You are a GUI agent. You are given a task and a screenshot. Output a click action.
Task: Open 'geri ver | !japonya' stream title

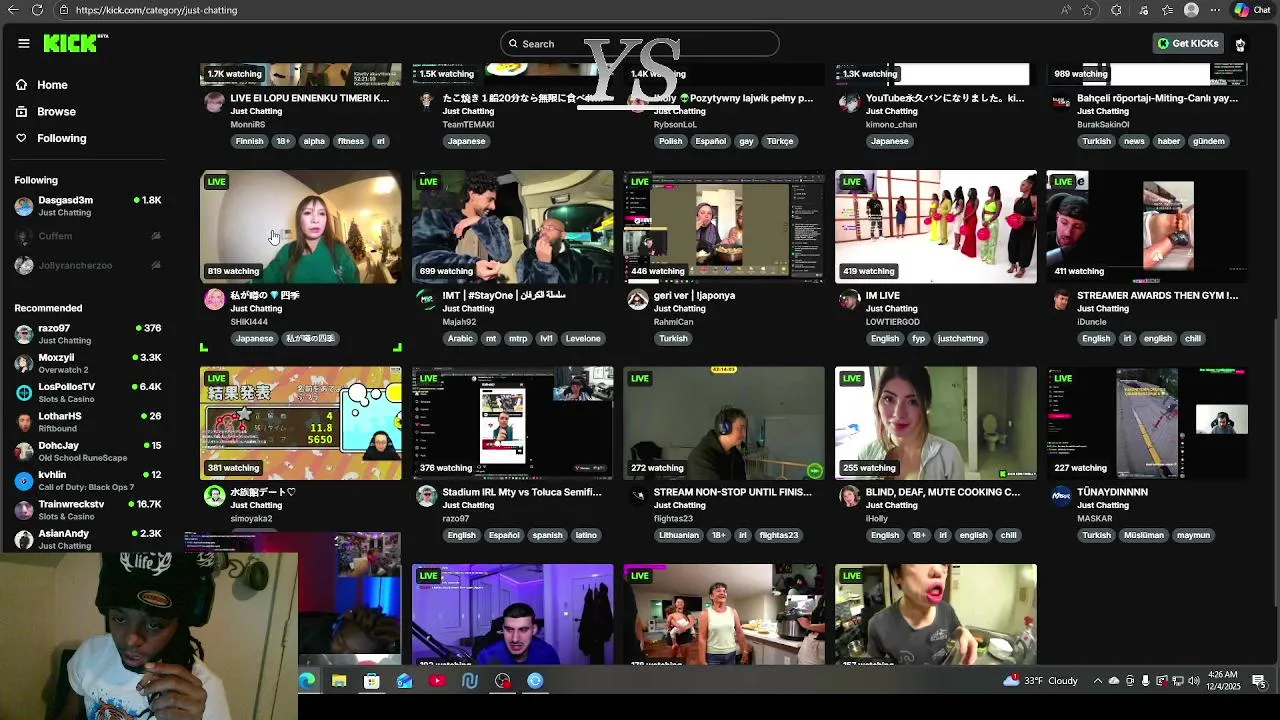[694, 296]
